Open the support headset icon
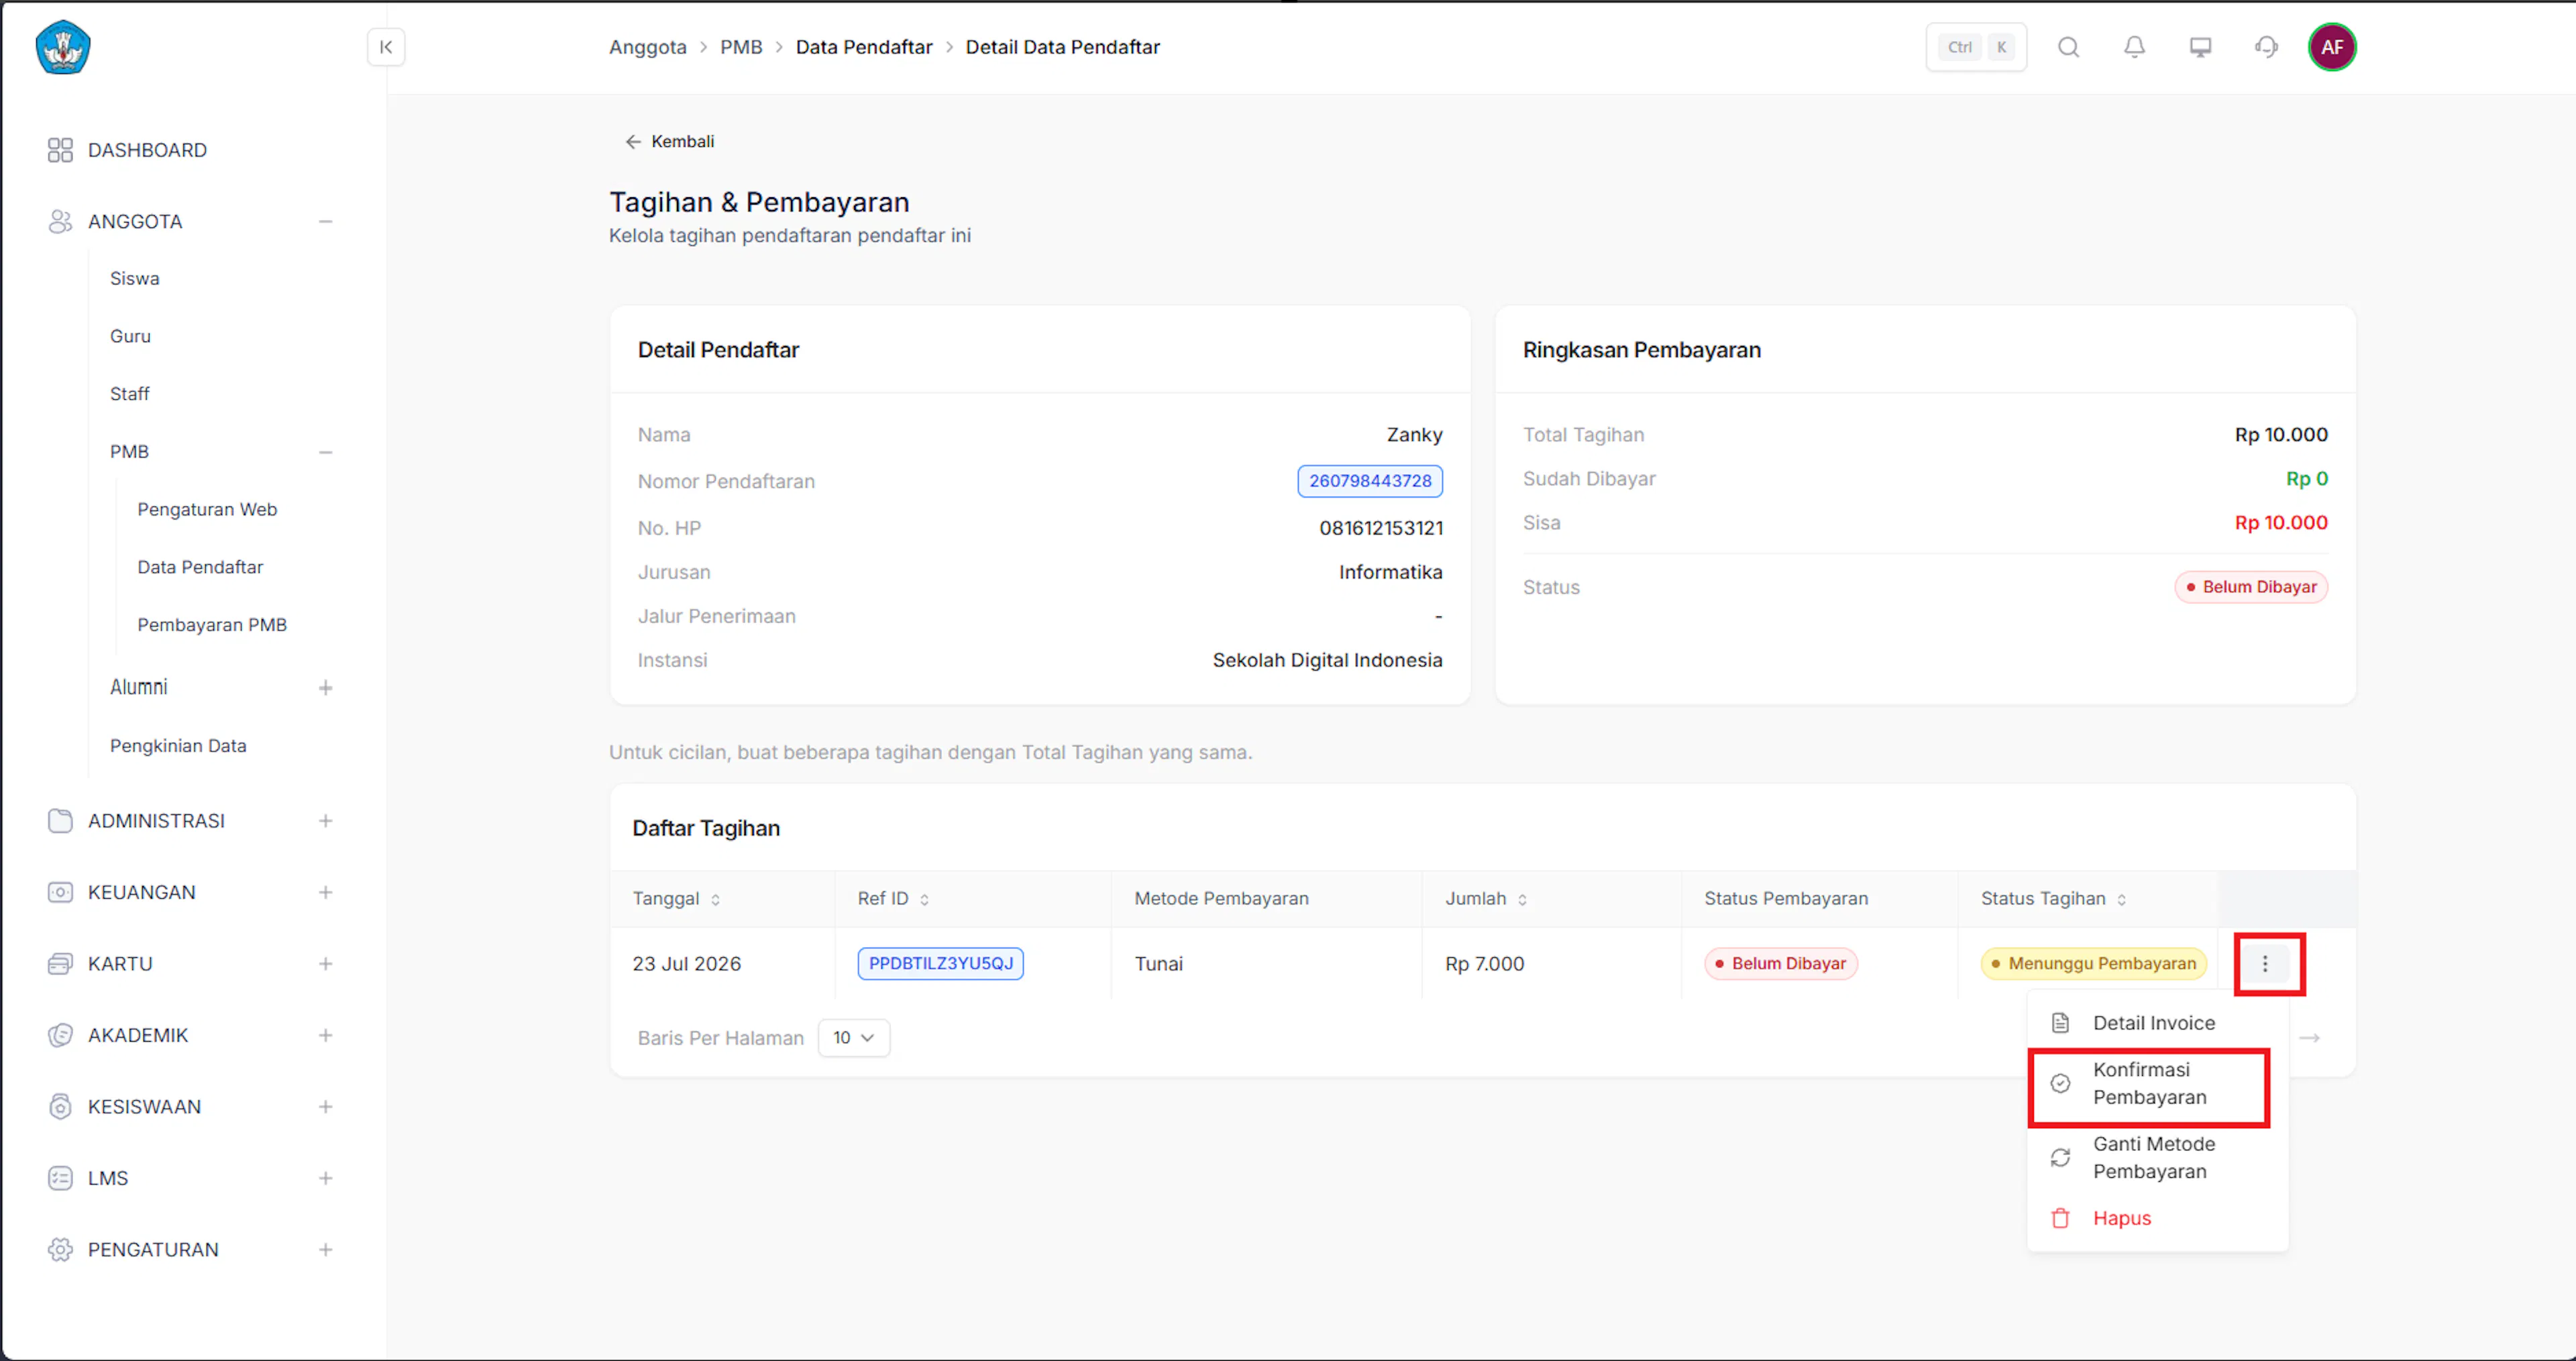 [2267, 47]
